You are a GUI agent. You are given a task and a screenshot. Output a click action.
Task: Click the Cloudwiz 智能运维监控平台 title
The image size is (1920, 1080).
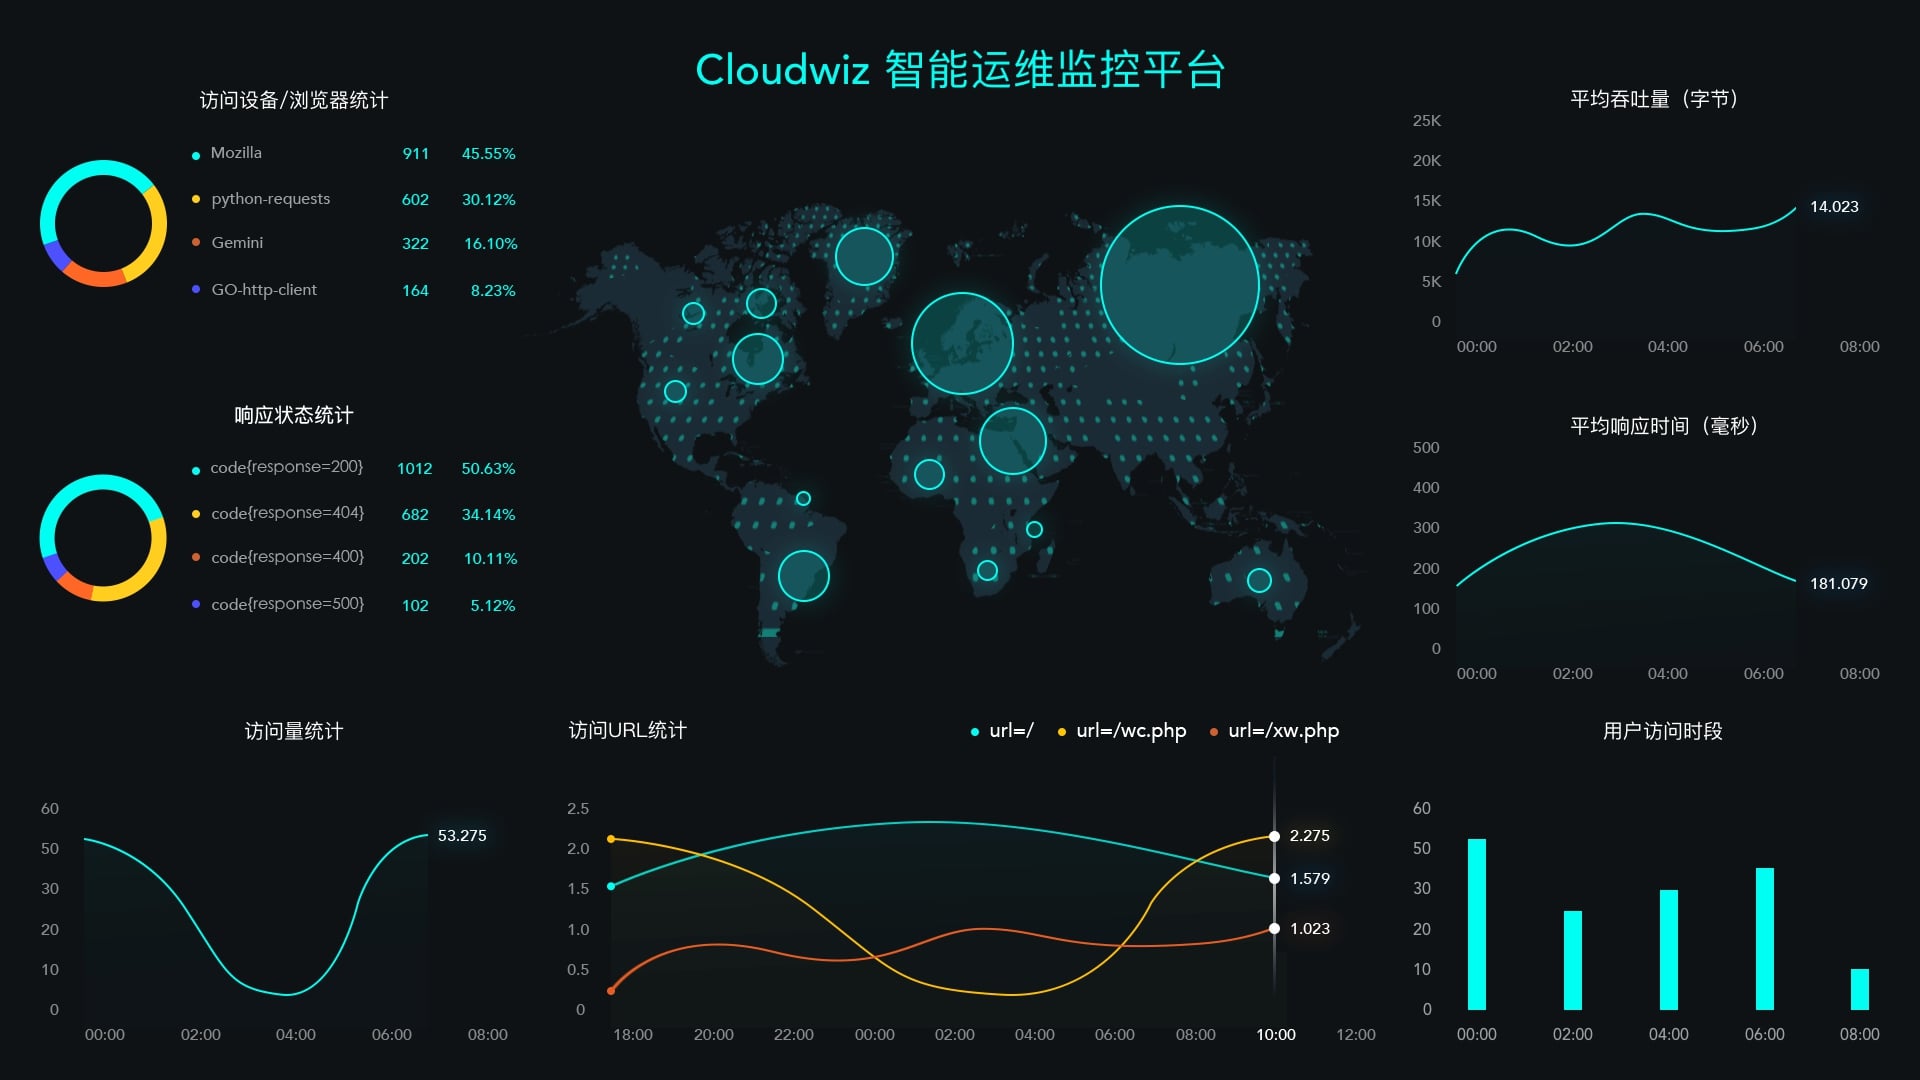pyautogui.click(x=960, y=70)
